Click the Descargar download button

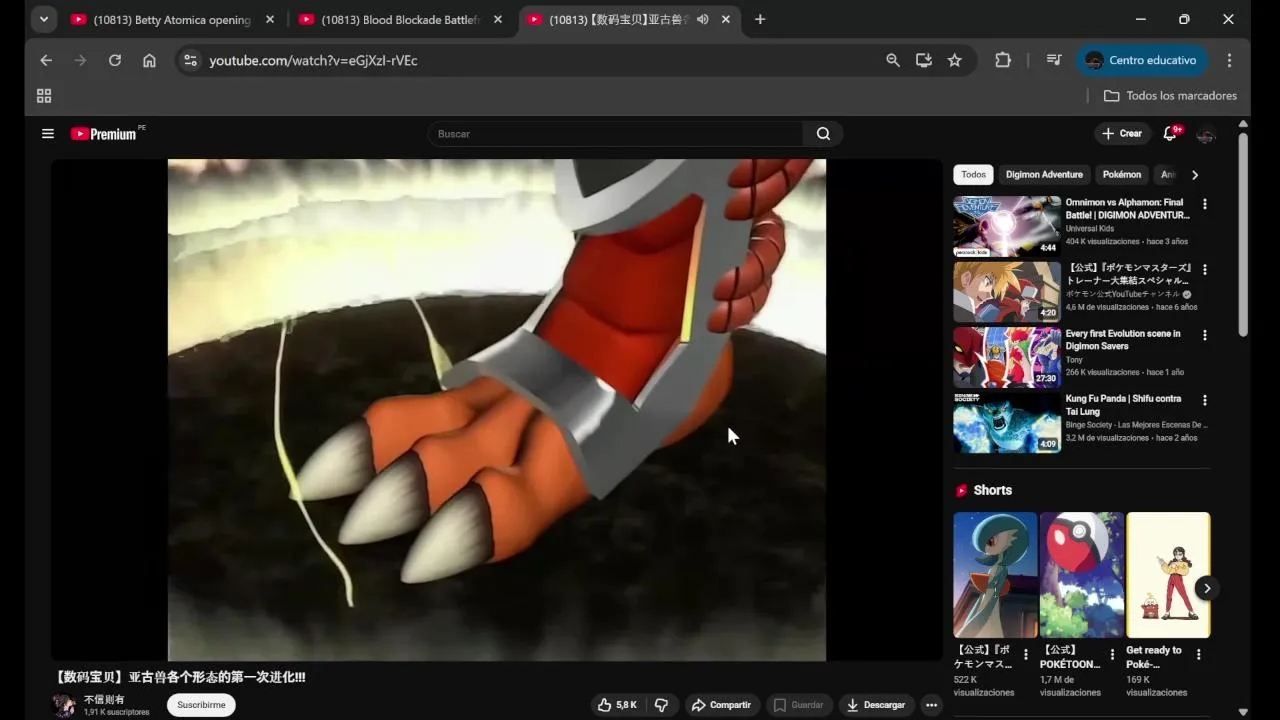click(876, 705)
